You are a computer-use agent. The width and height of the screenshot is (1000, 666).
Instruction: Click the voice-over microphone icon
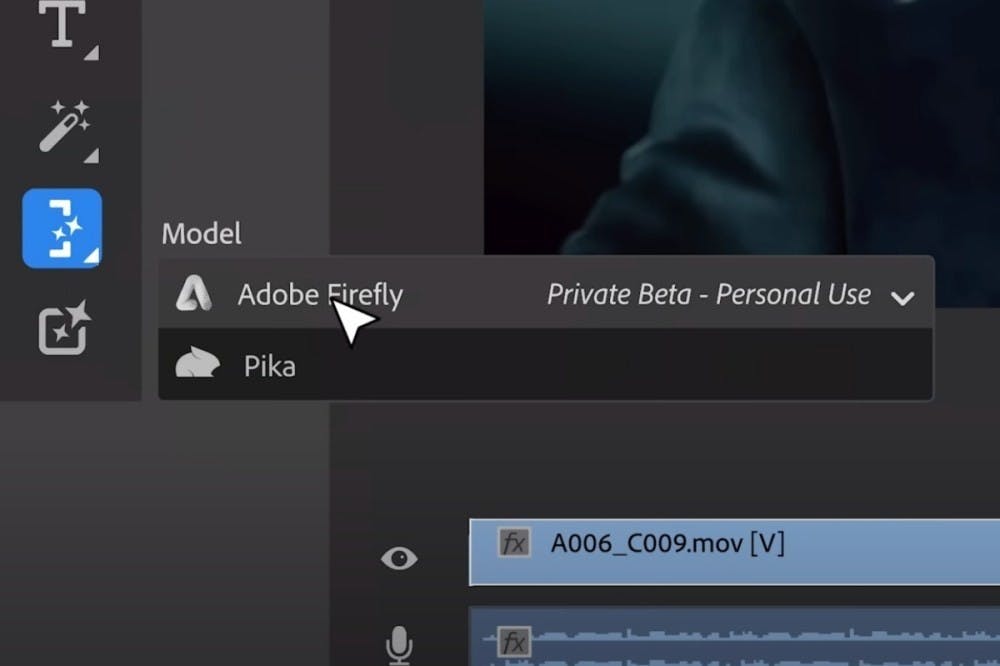click(x=399, y=644)
